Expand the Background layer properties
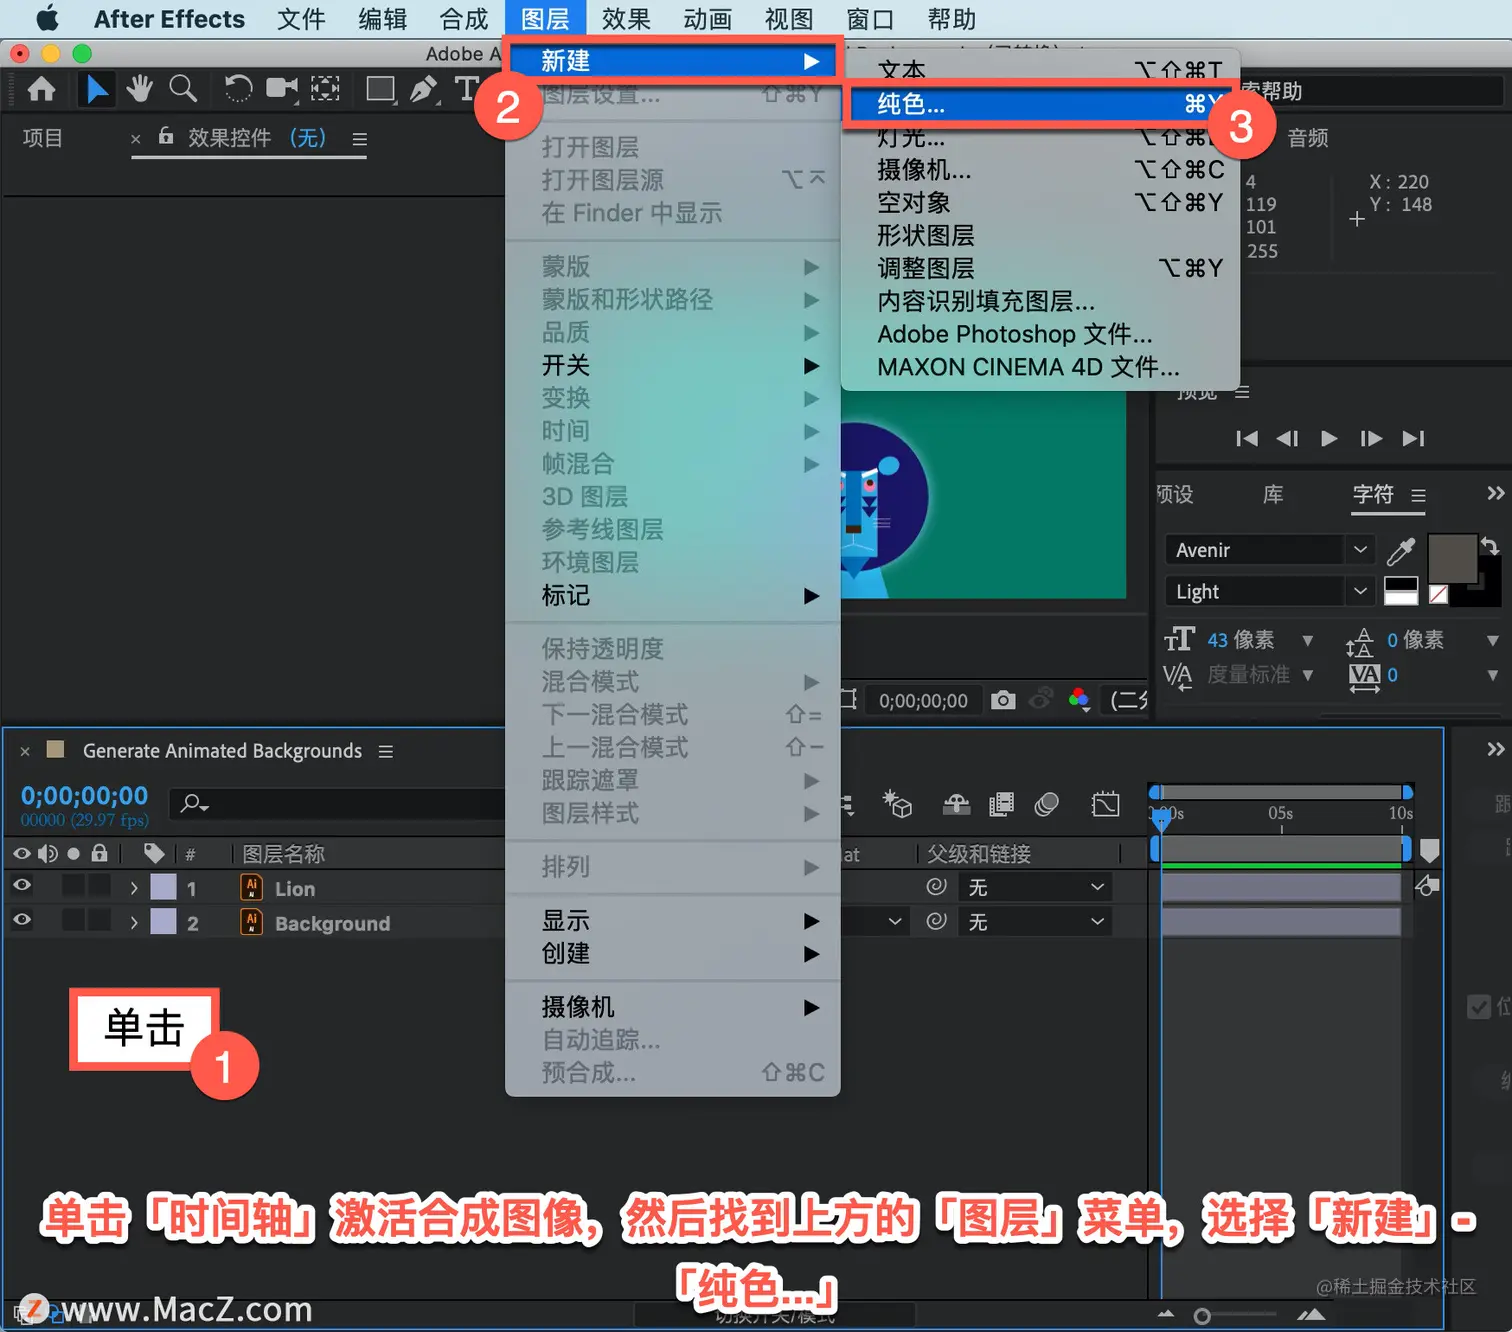Screen dimensions: 1512x1332 pos(134,922)
